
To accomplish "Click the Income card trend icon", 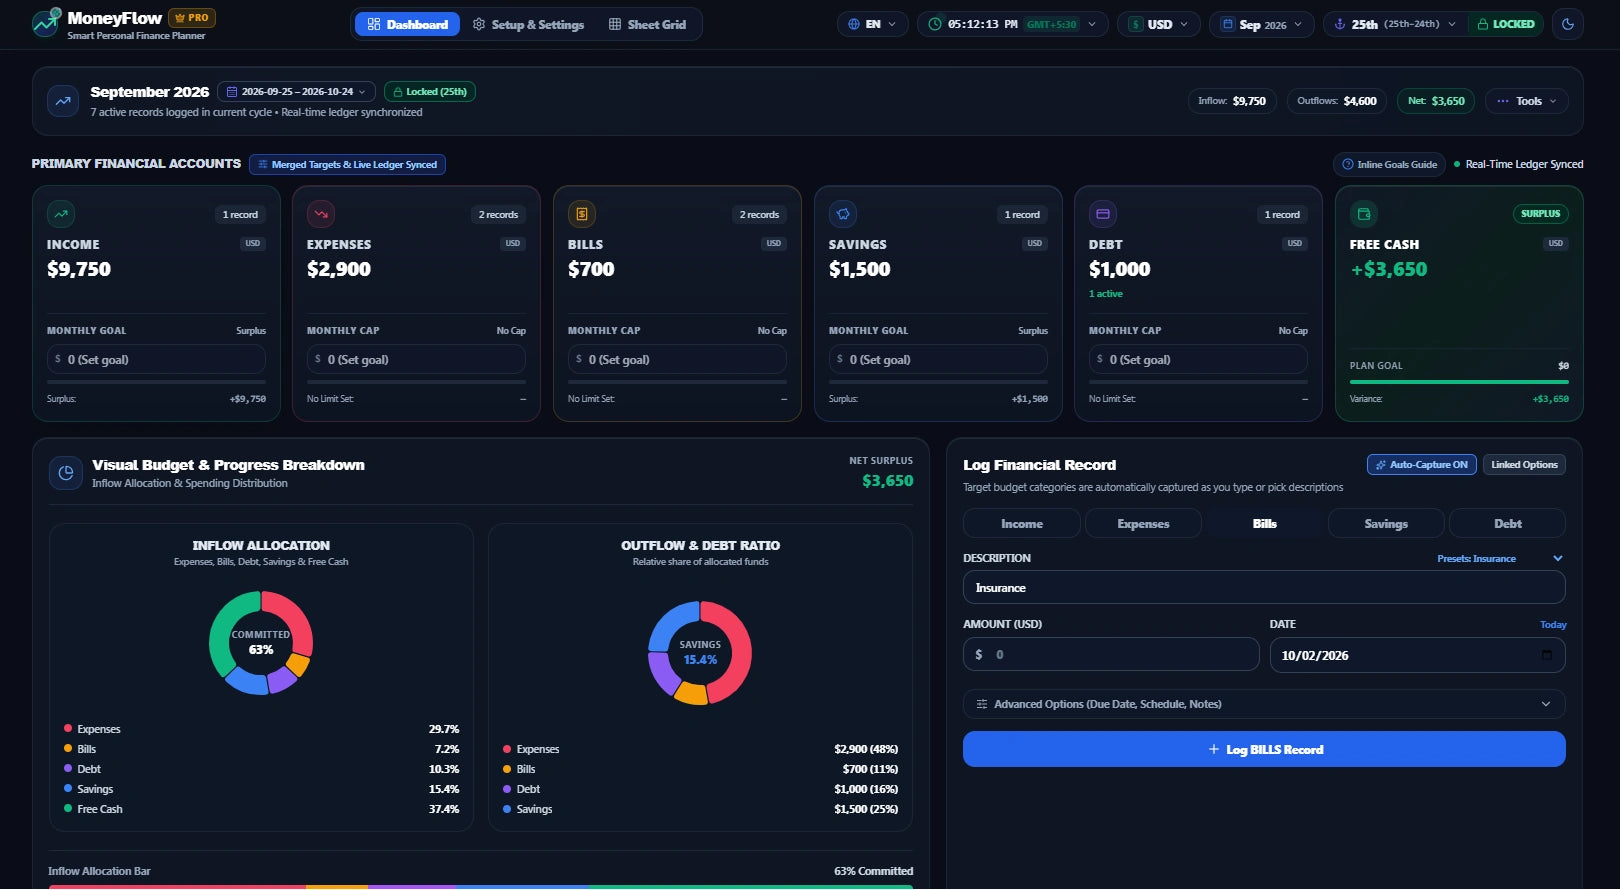I will point(61,214).
